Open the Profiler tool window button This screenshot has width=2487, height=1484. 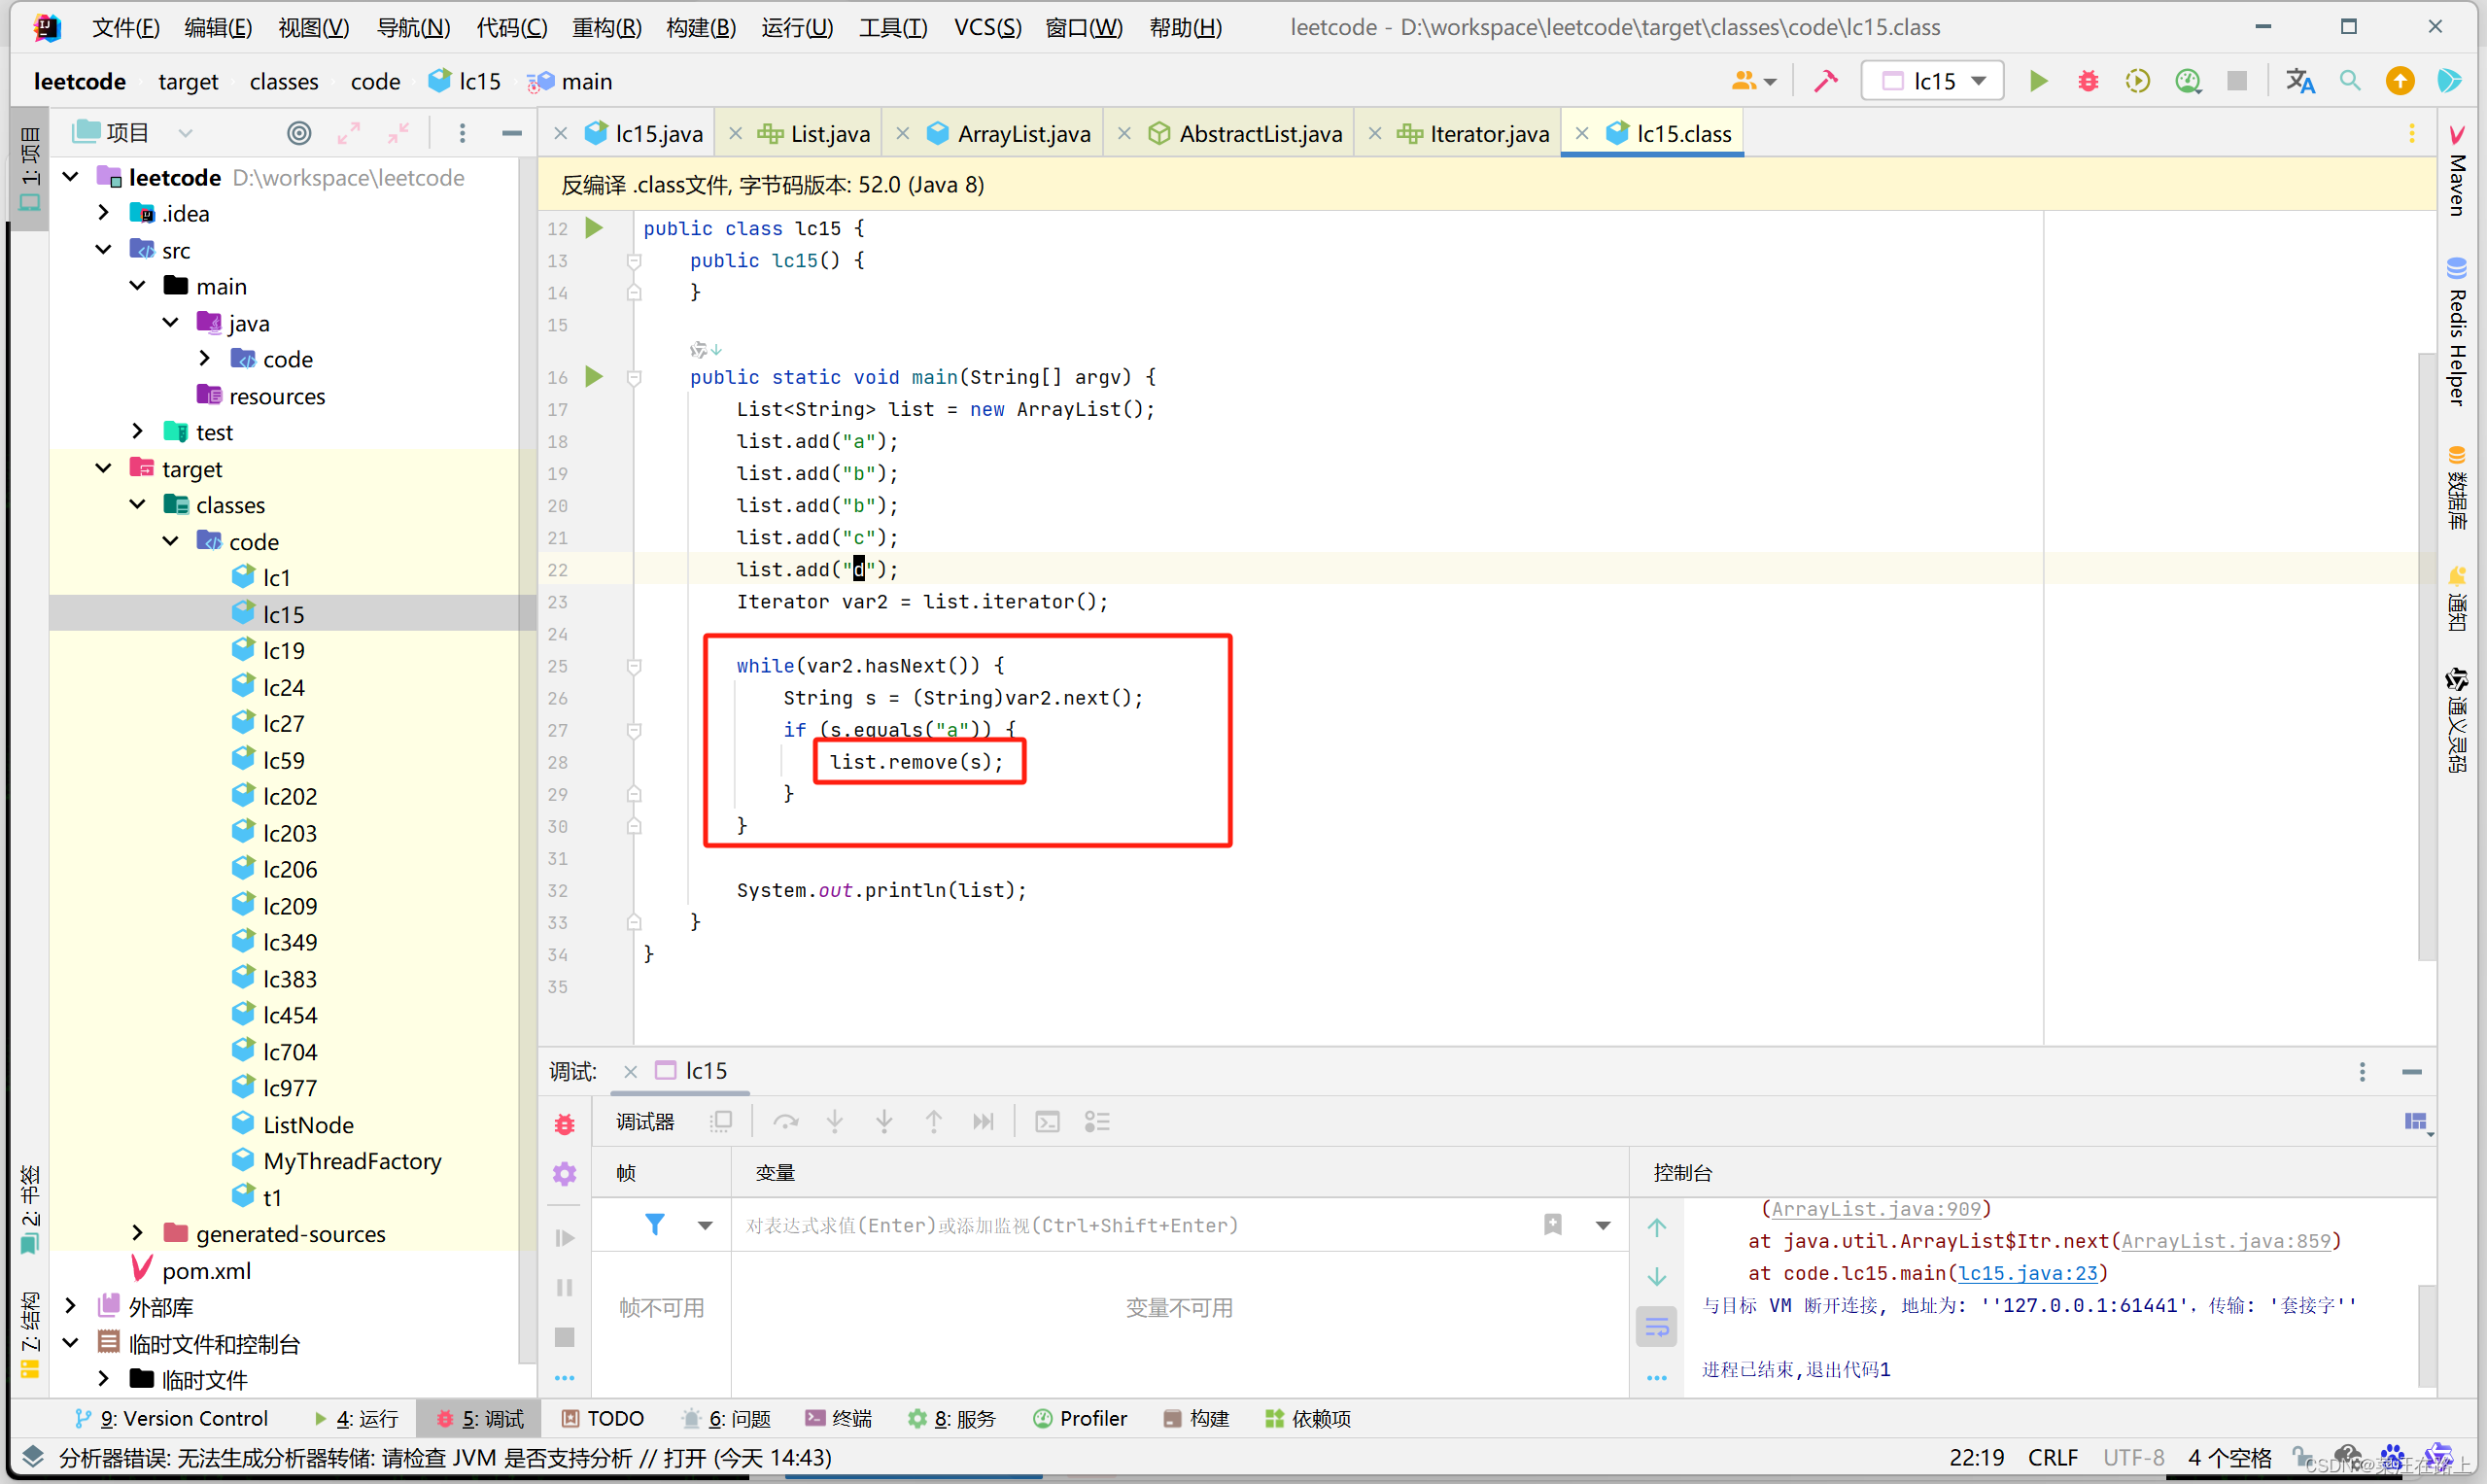point(1080,1418)
